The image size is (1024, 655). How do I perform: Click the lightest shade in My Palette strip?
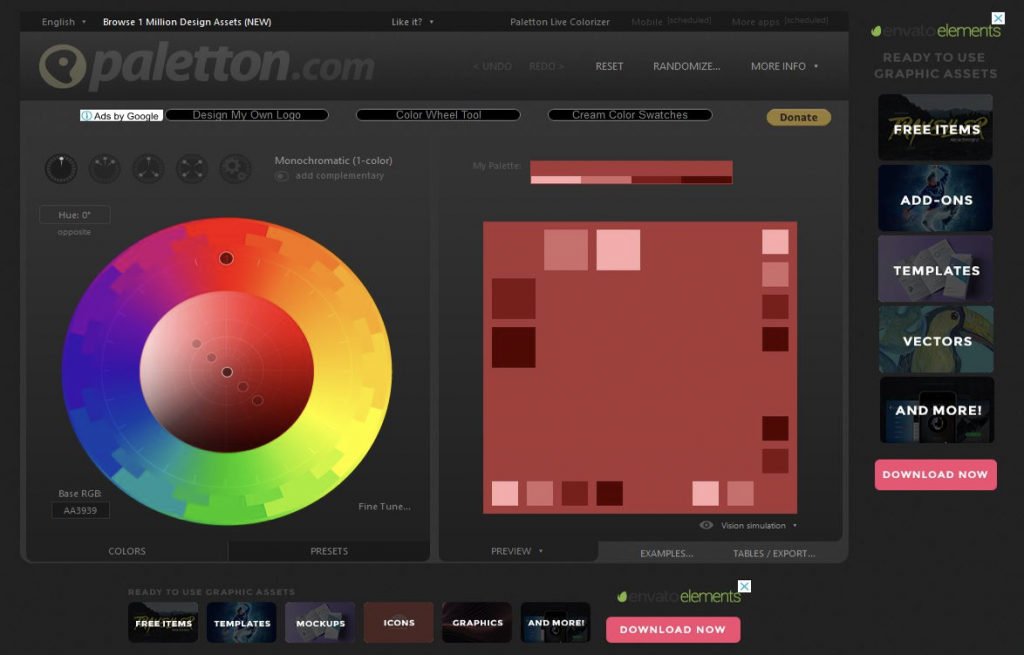556,180
